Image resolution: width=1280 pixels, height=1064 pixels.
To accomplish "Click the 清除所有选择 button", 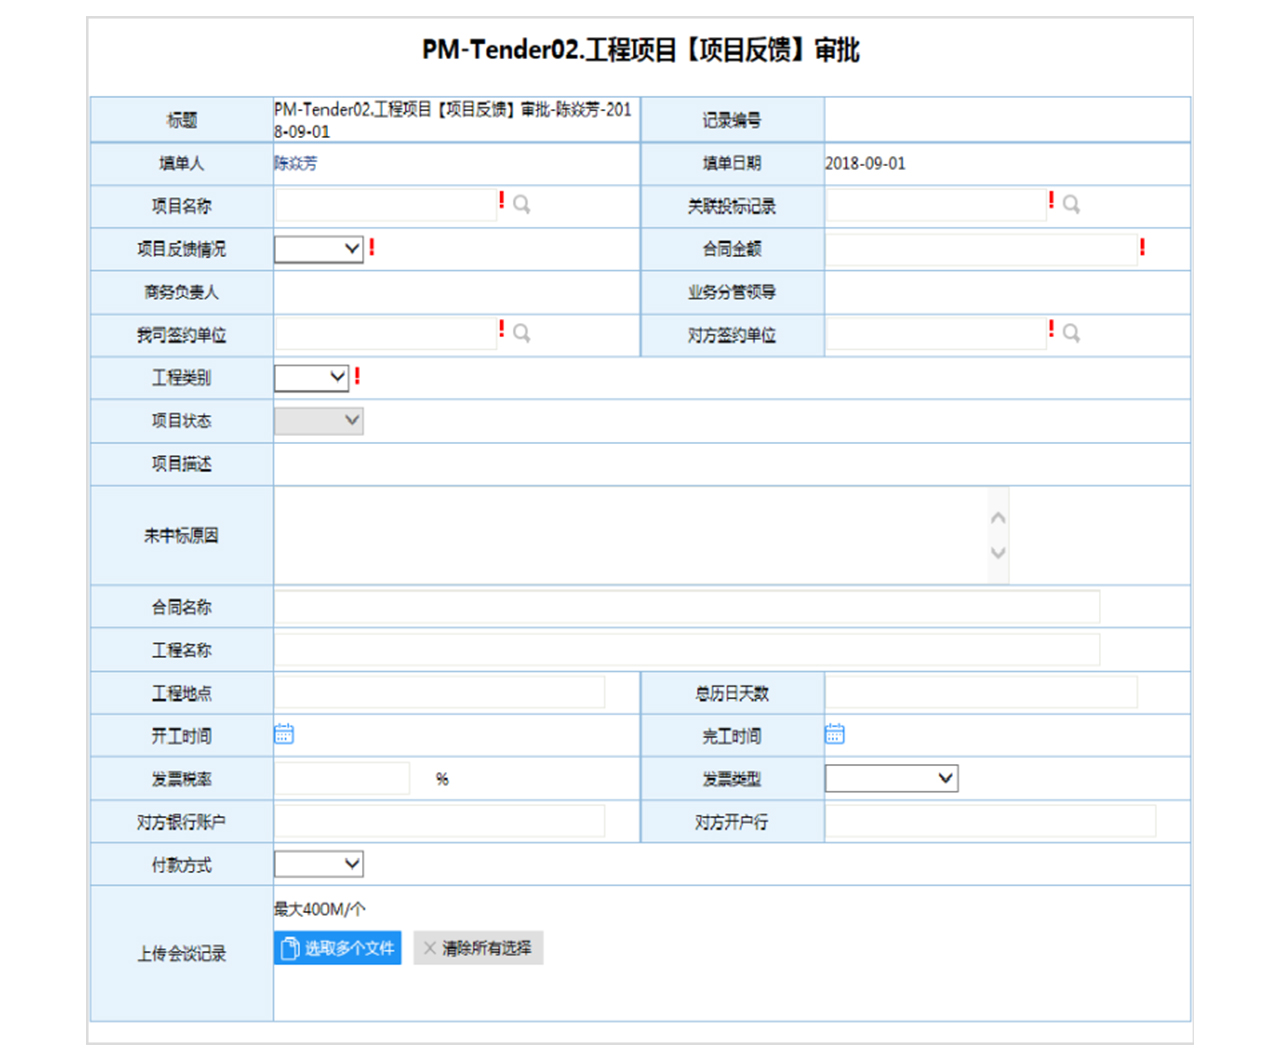I will 478,948.
